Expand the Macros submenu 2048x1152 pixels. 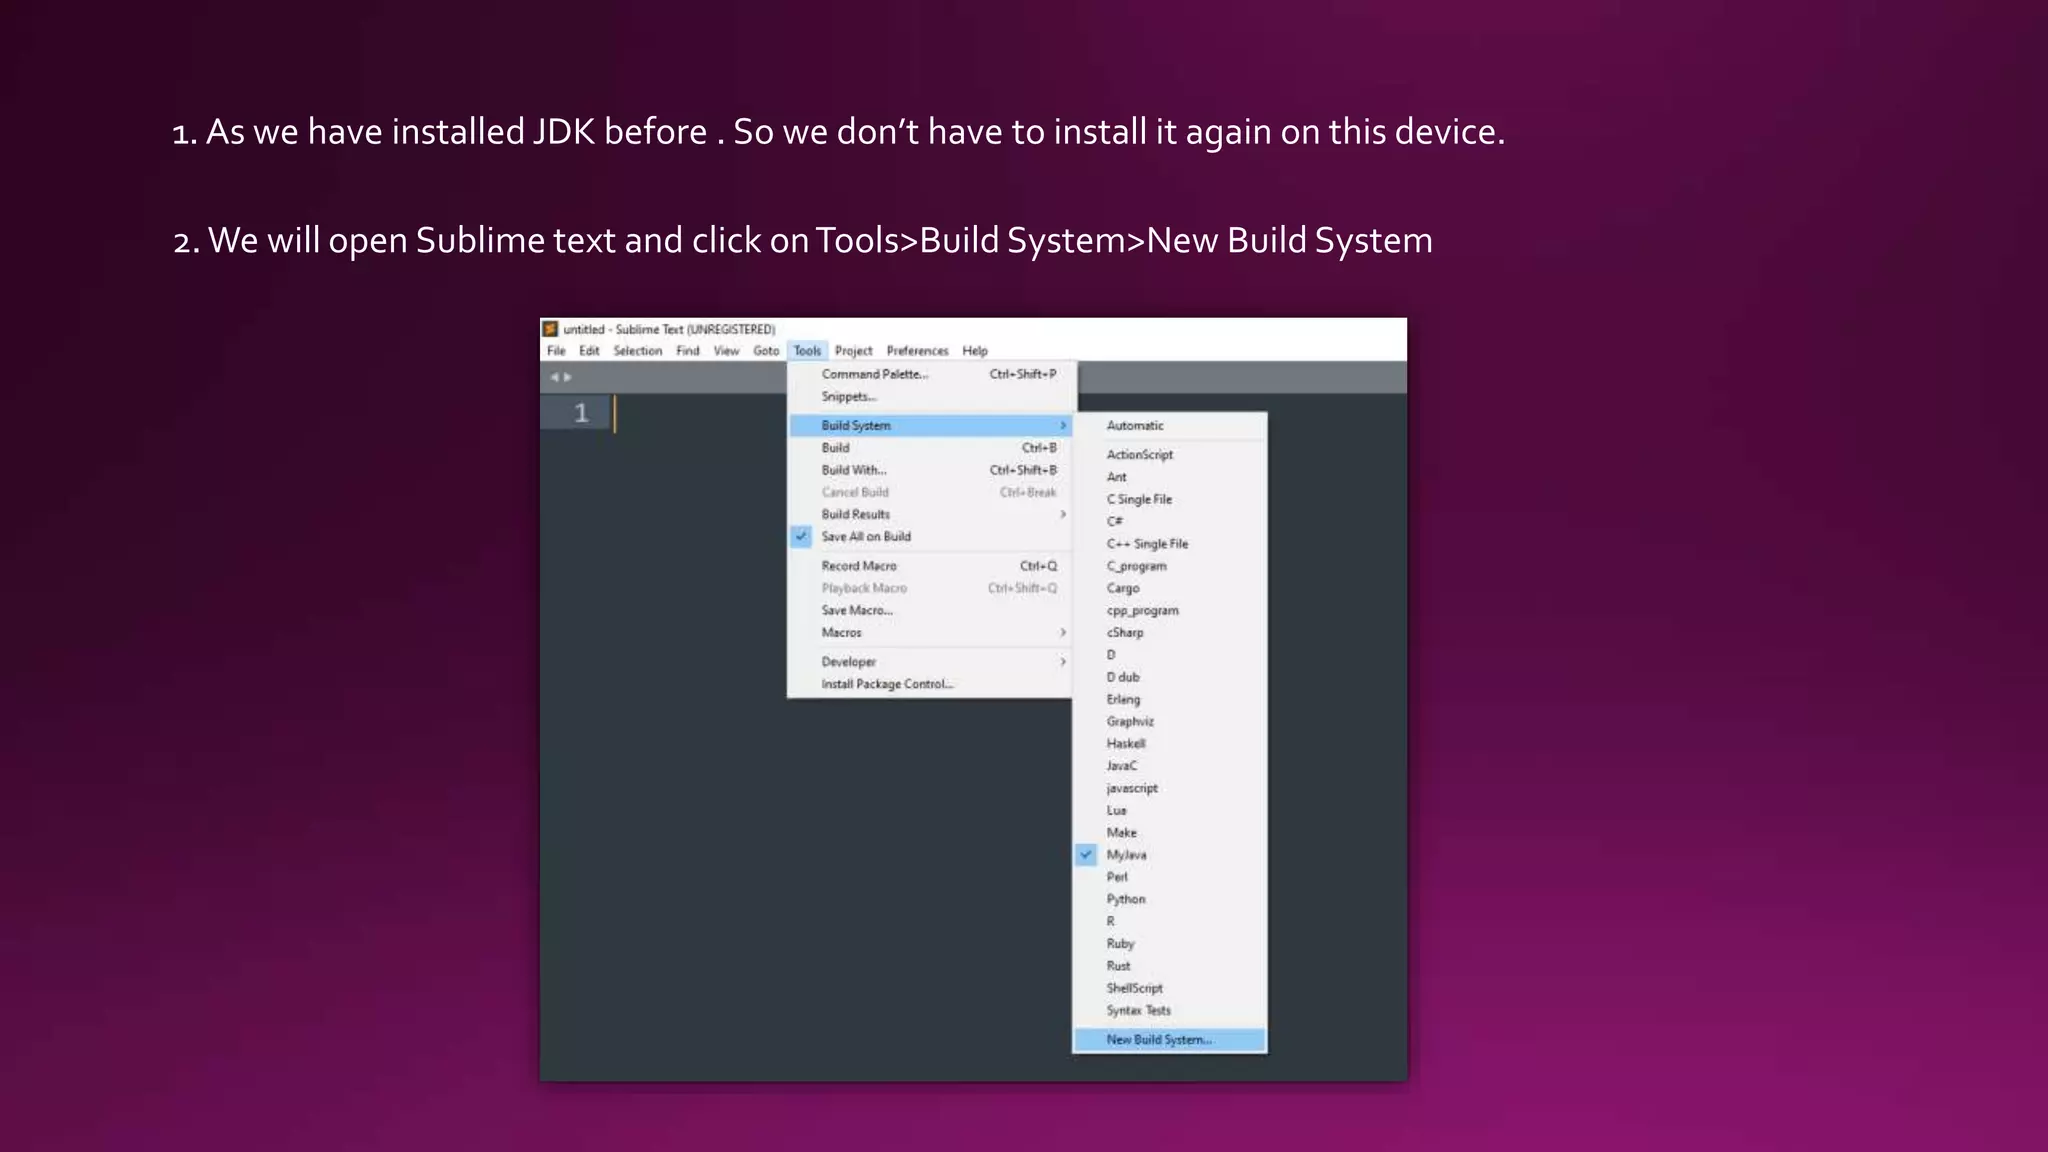pyautogui.click(x=931, y=632)
